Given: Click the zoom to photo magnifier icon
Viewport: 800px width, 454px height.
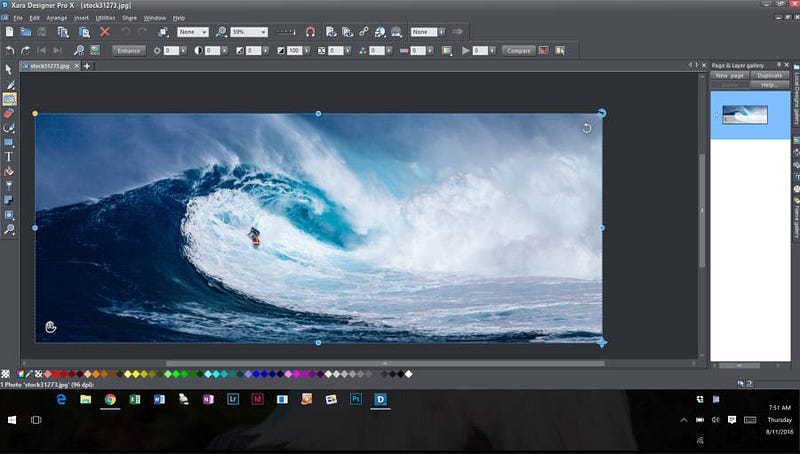Looking at the screenshot, I should pyautogui.click(x=79, y=50).
